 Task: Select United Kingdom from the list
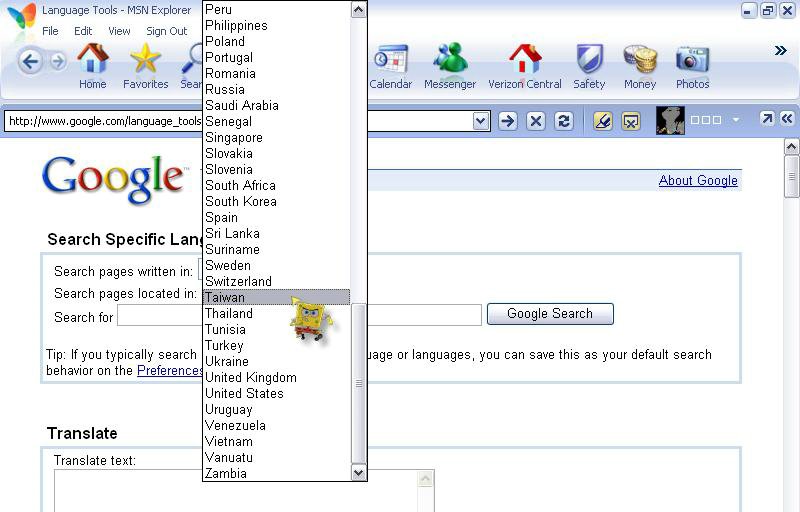pos(276,377)
